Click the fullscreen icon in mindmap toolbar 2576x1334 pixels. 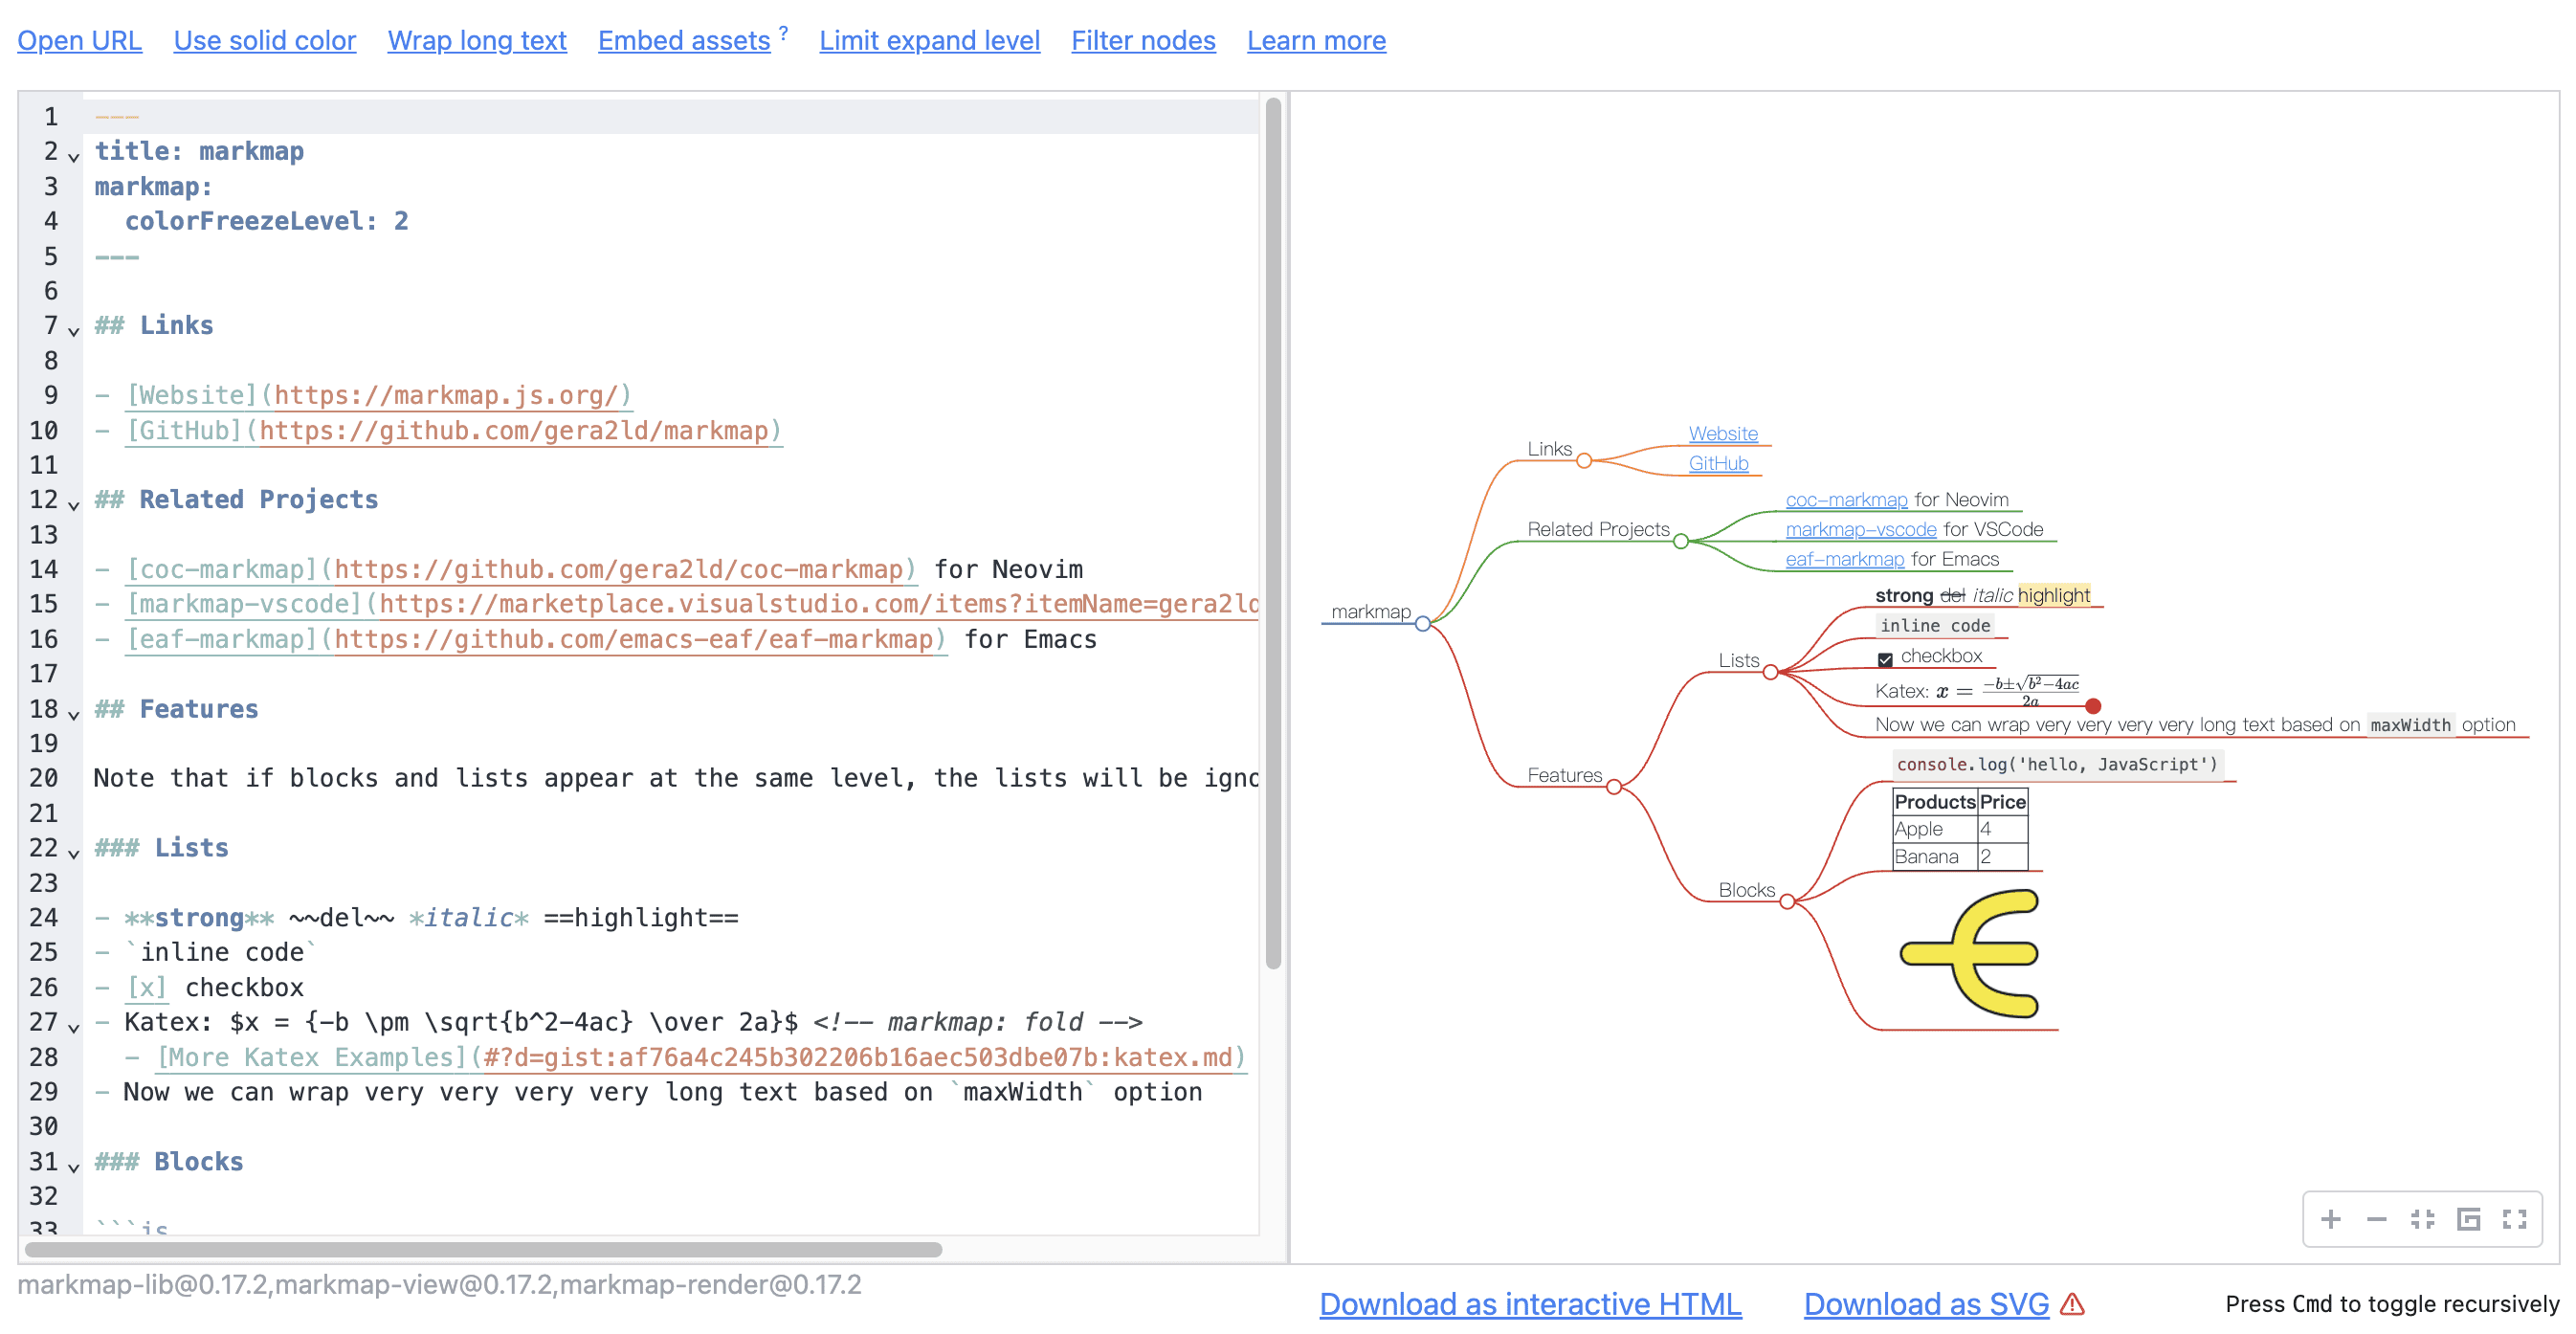pos(2514,1219)
